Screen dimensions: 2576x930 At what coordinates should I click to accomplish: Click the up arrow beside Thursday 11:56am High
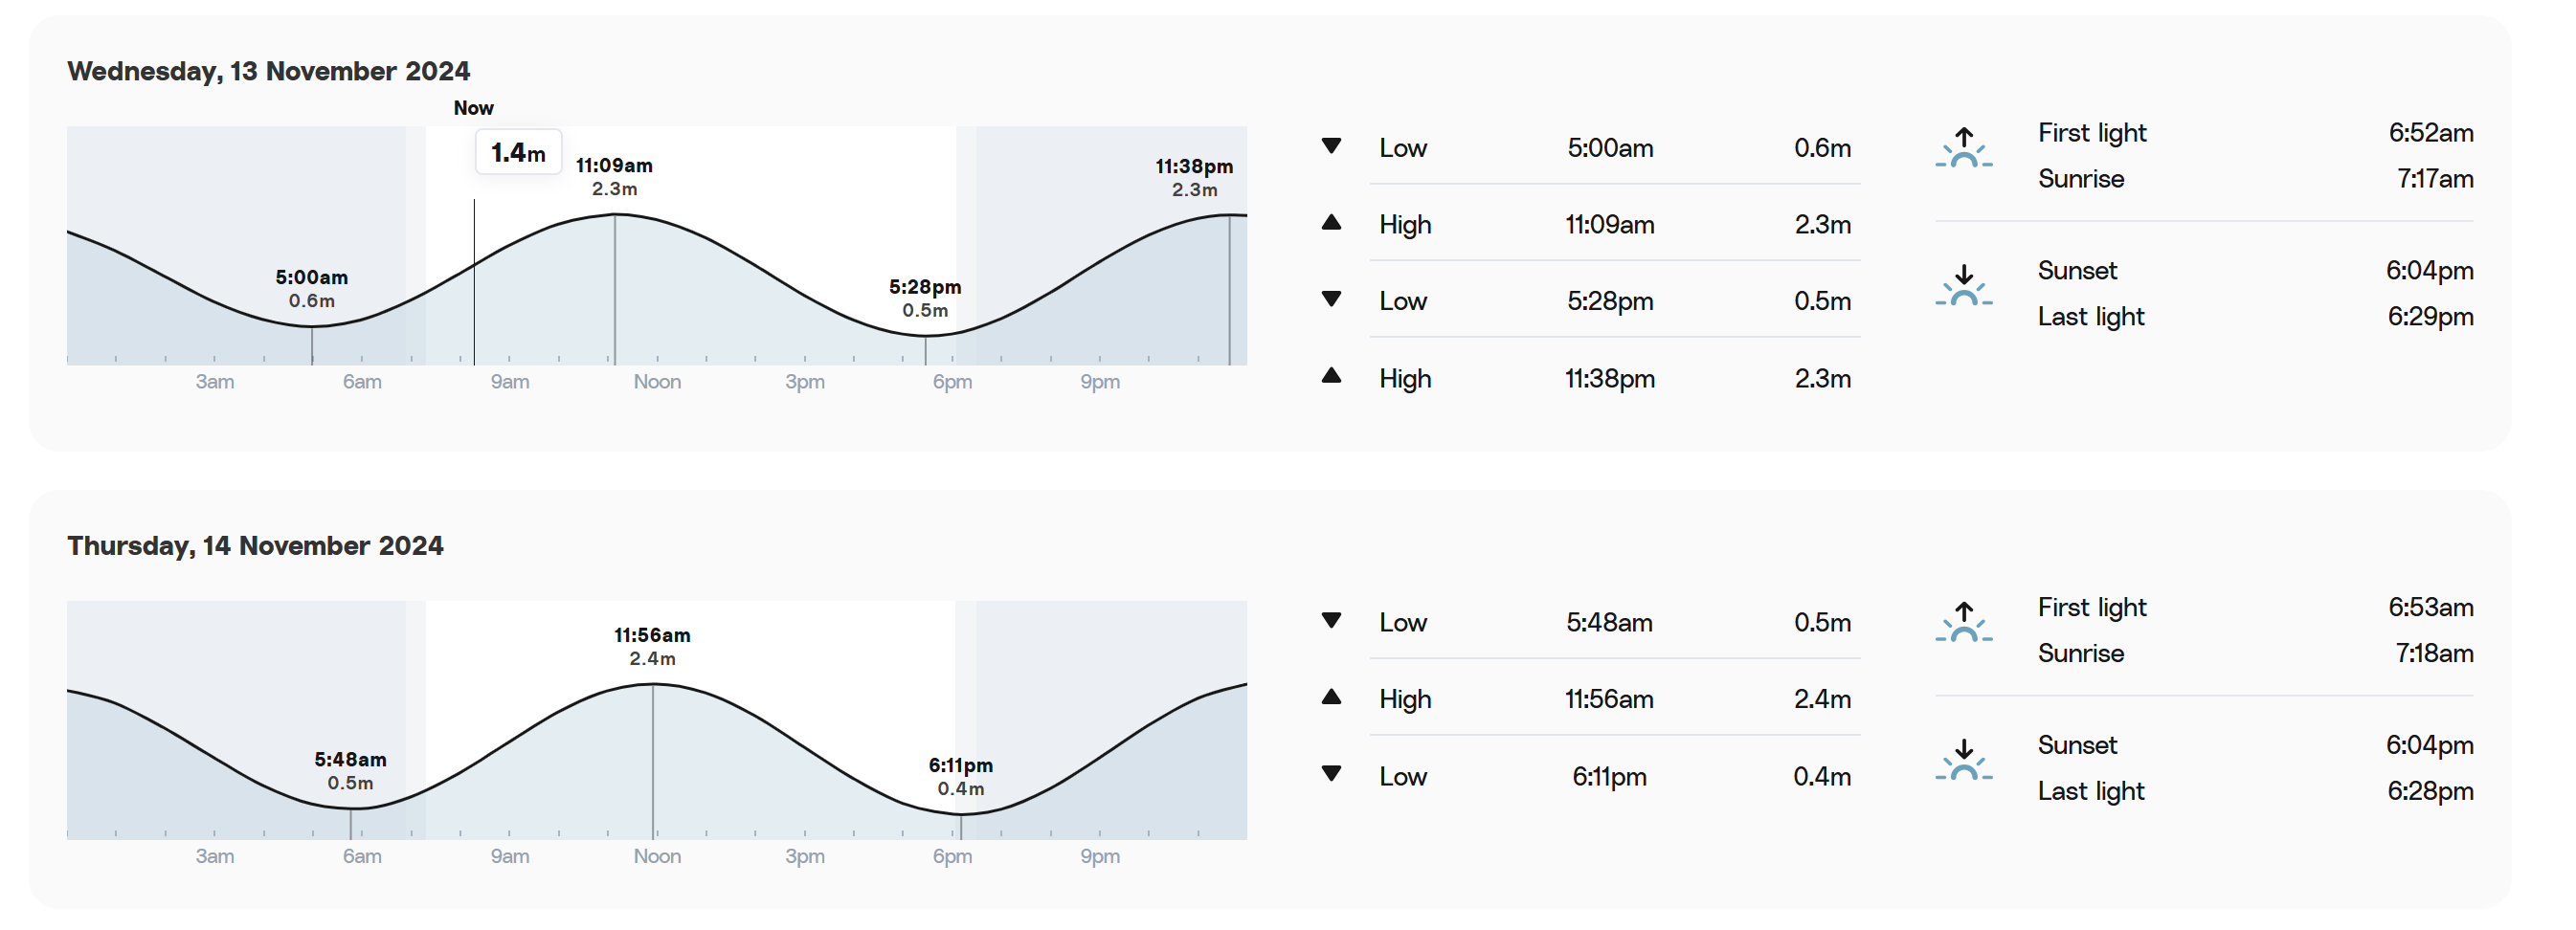(1331, 697)
